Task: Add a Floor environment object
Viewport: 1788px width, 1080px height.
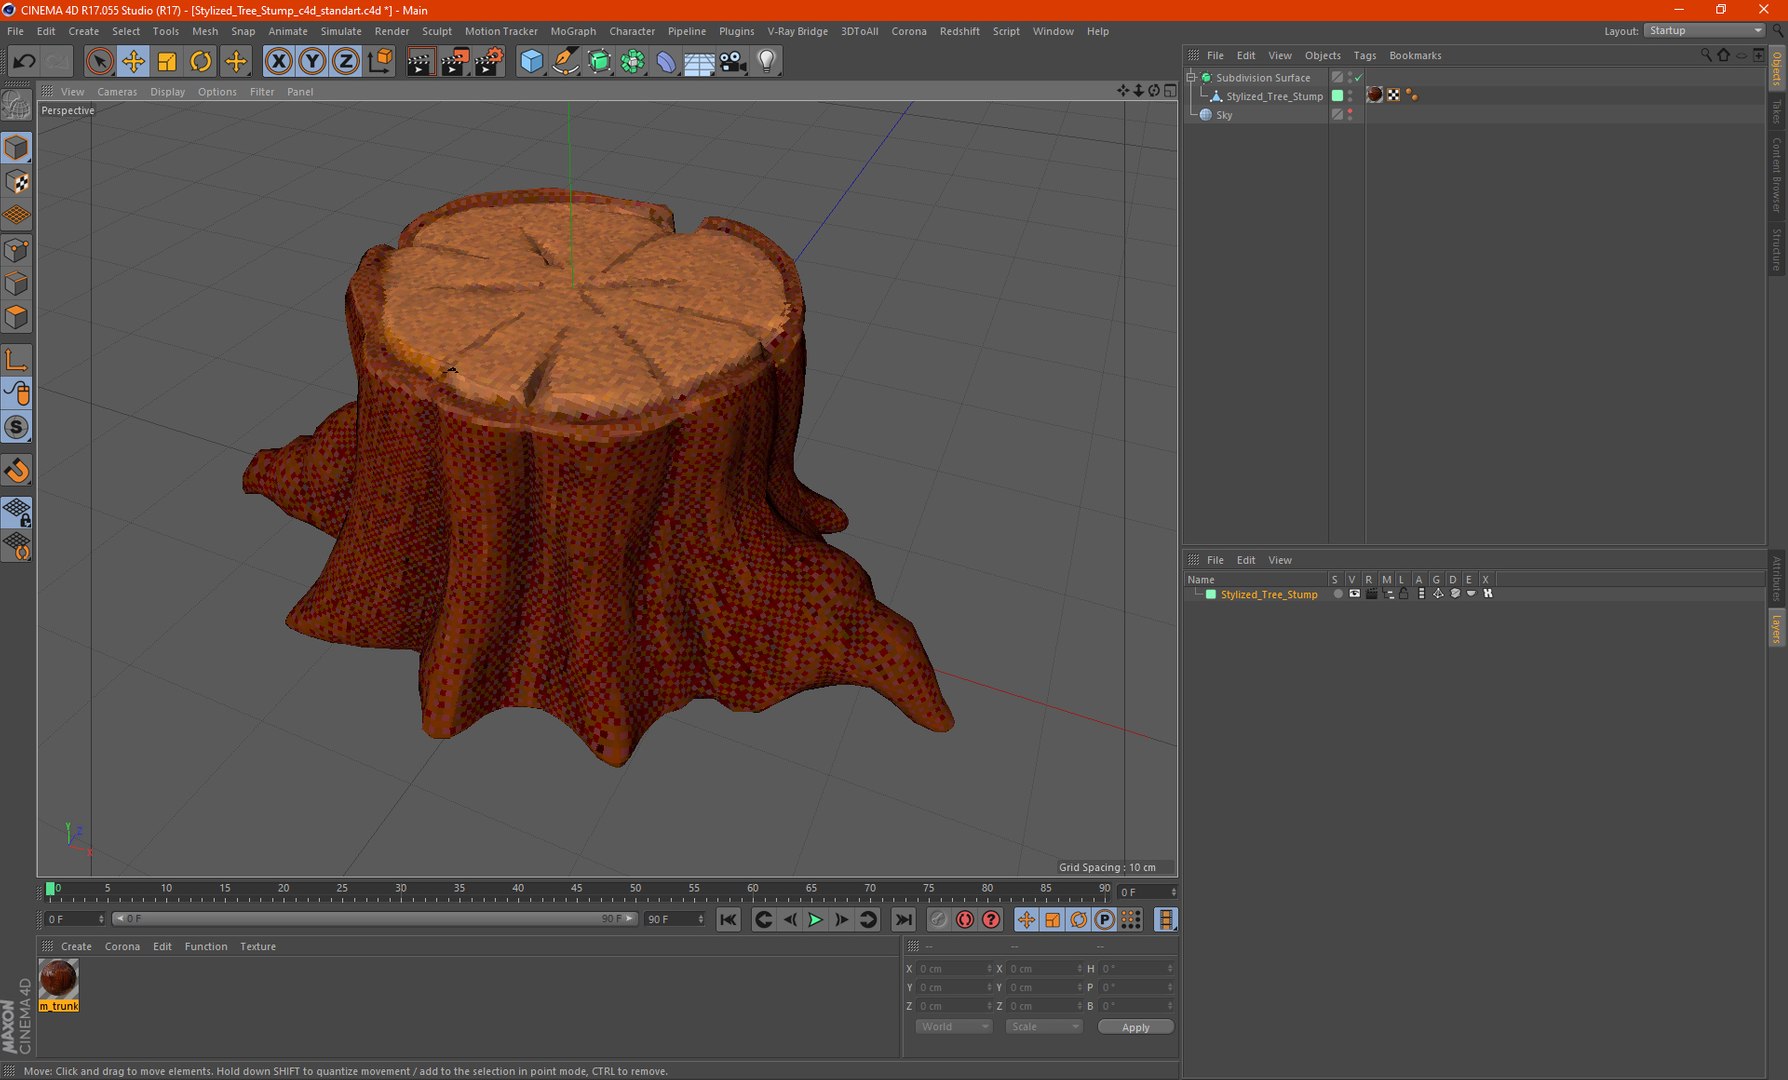Action: tap(699, 61)
